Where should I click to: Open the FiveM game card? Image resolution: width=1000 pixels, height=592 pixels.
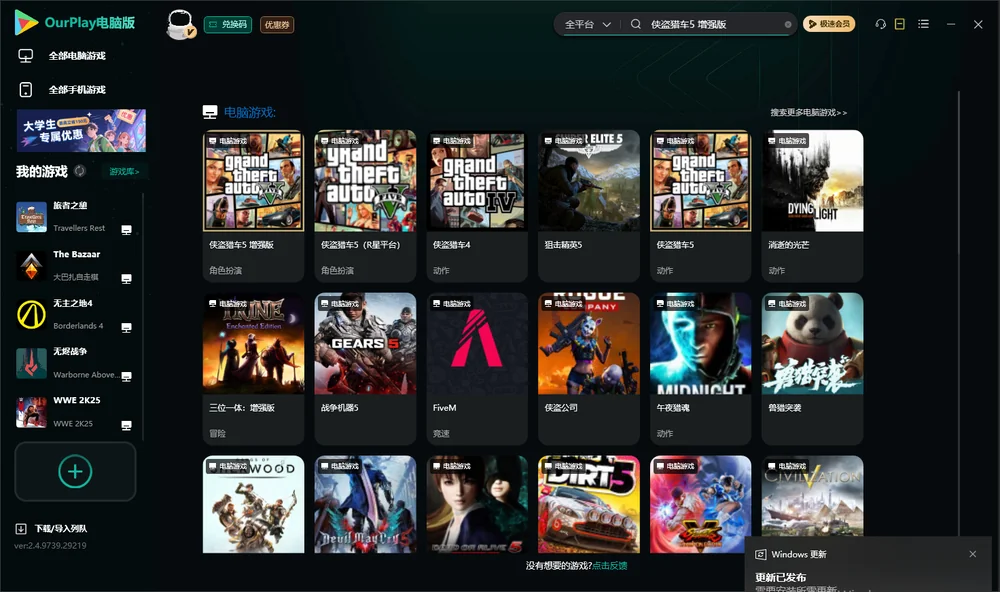[x=477, y=369]
